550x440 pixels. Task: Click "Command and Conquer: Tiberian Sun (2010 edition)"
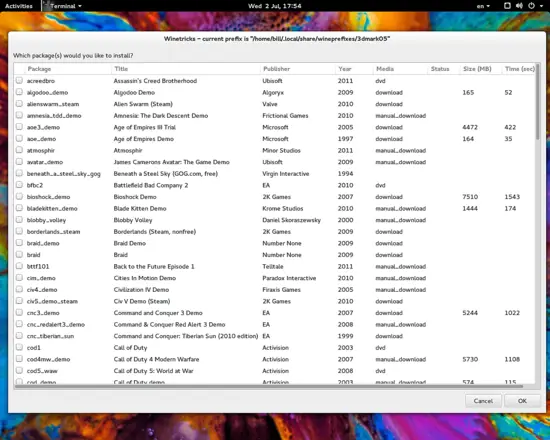pyautogui.click(x=186, y=336)
